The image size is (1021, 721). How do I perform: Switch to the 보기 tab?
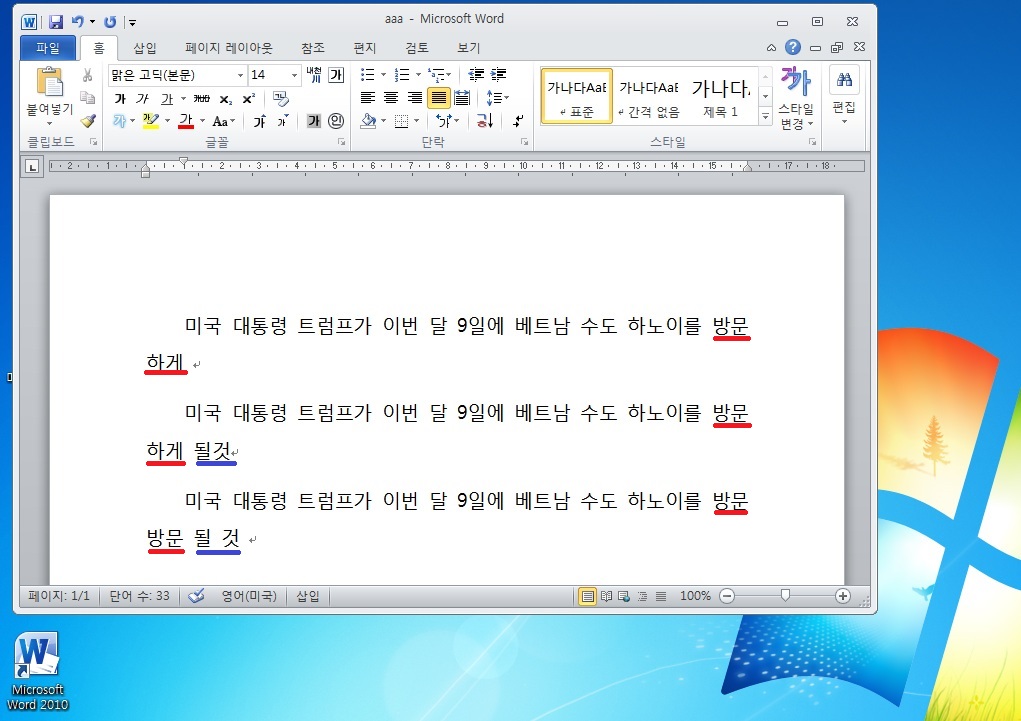click(468, 48)
